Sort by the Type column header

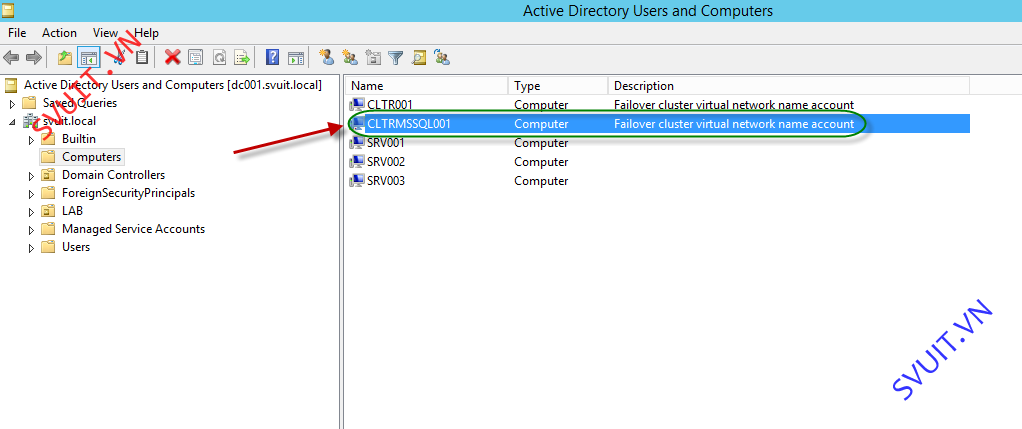click(x=558, y=85)
